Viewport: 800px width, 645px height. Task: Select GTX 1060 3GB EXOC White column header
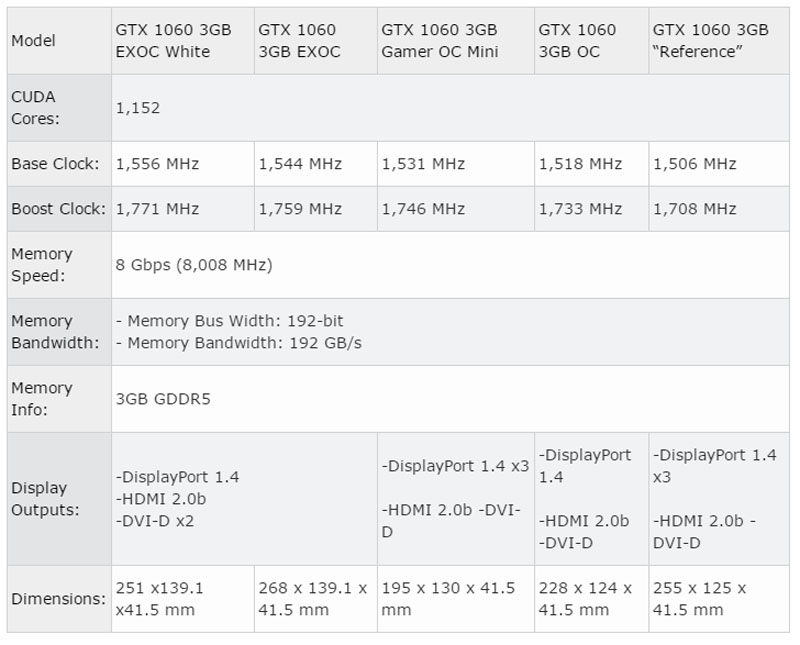tap(183, 41)
